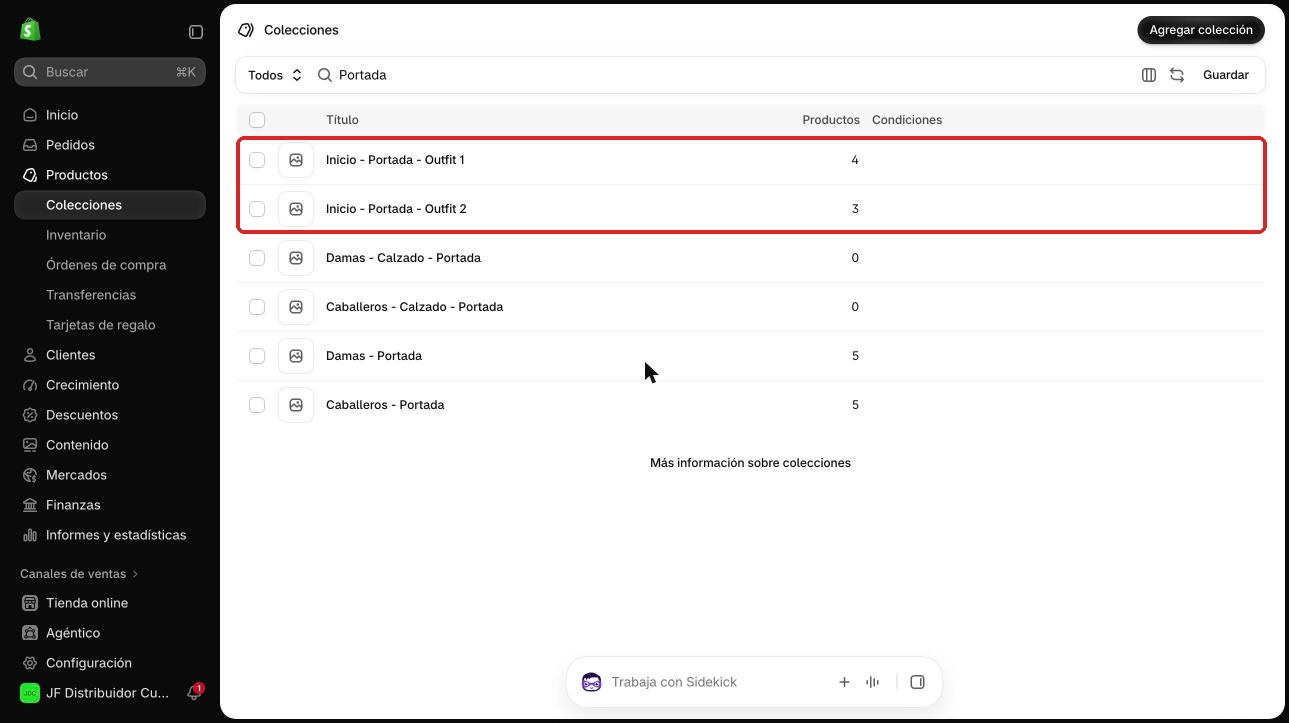Click the Shopify logo icon
The width and height of the screenshot is (1289, 723).
pos(30,29)
